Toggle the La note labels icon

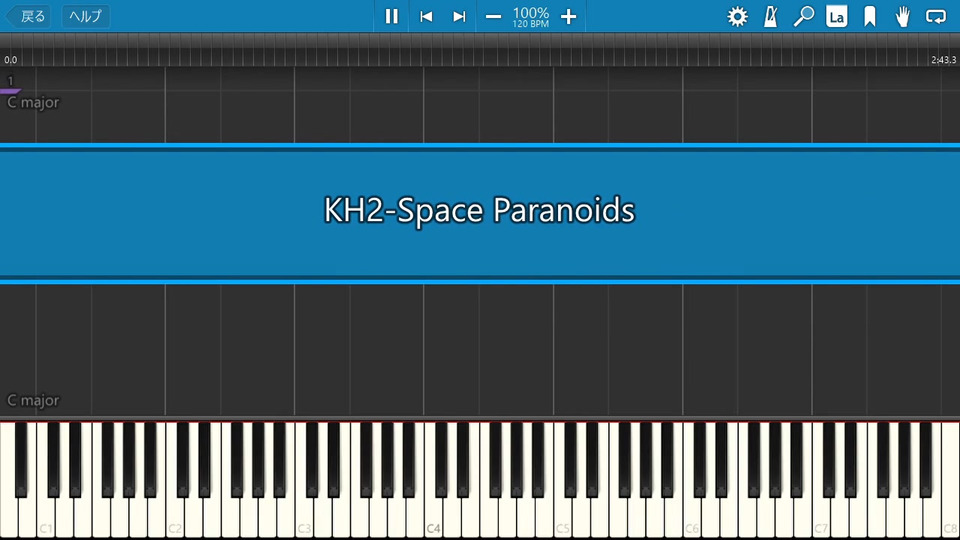point(836,17)
